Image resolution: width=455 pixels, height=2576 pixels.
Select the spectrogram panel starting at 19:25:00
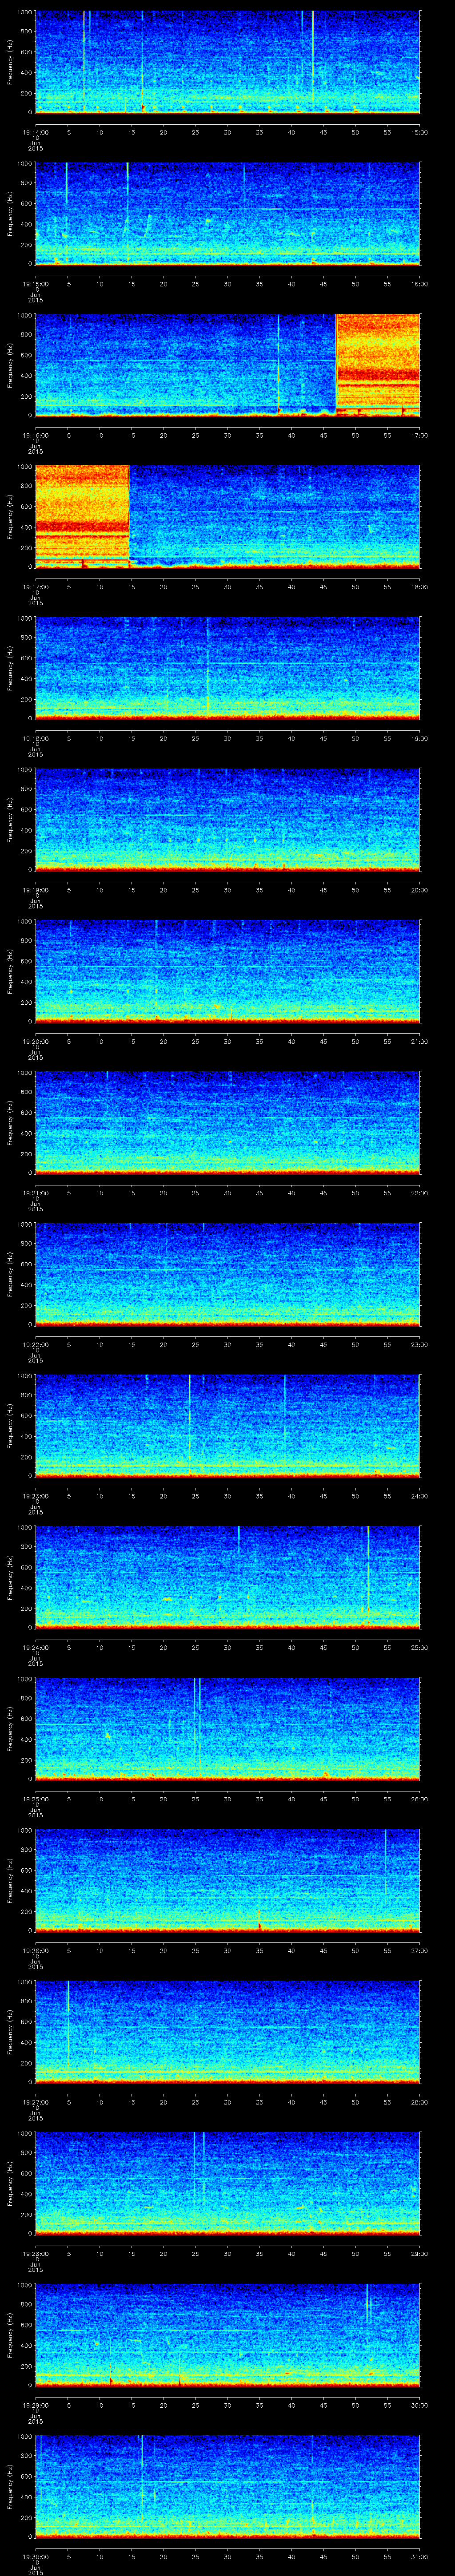point(227,1729)
